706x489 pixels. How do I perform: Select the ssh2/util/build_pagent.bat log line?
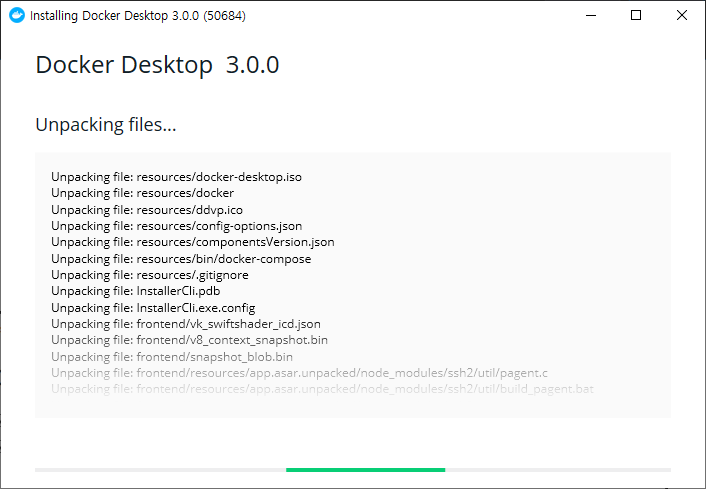click(x=322, y=389)
